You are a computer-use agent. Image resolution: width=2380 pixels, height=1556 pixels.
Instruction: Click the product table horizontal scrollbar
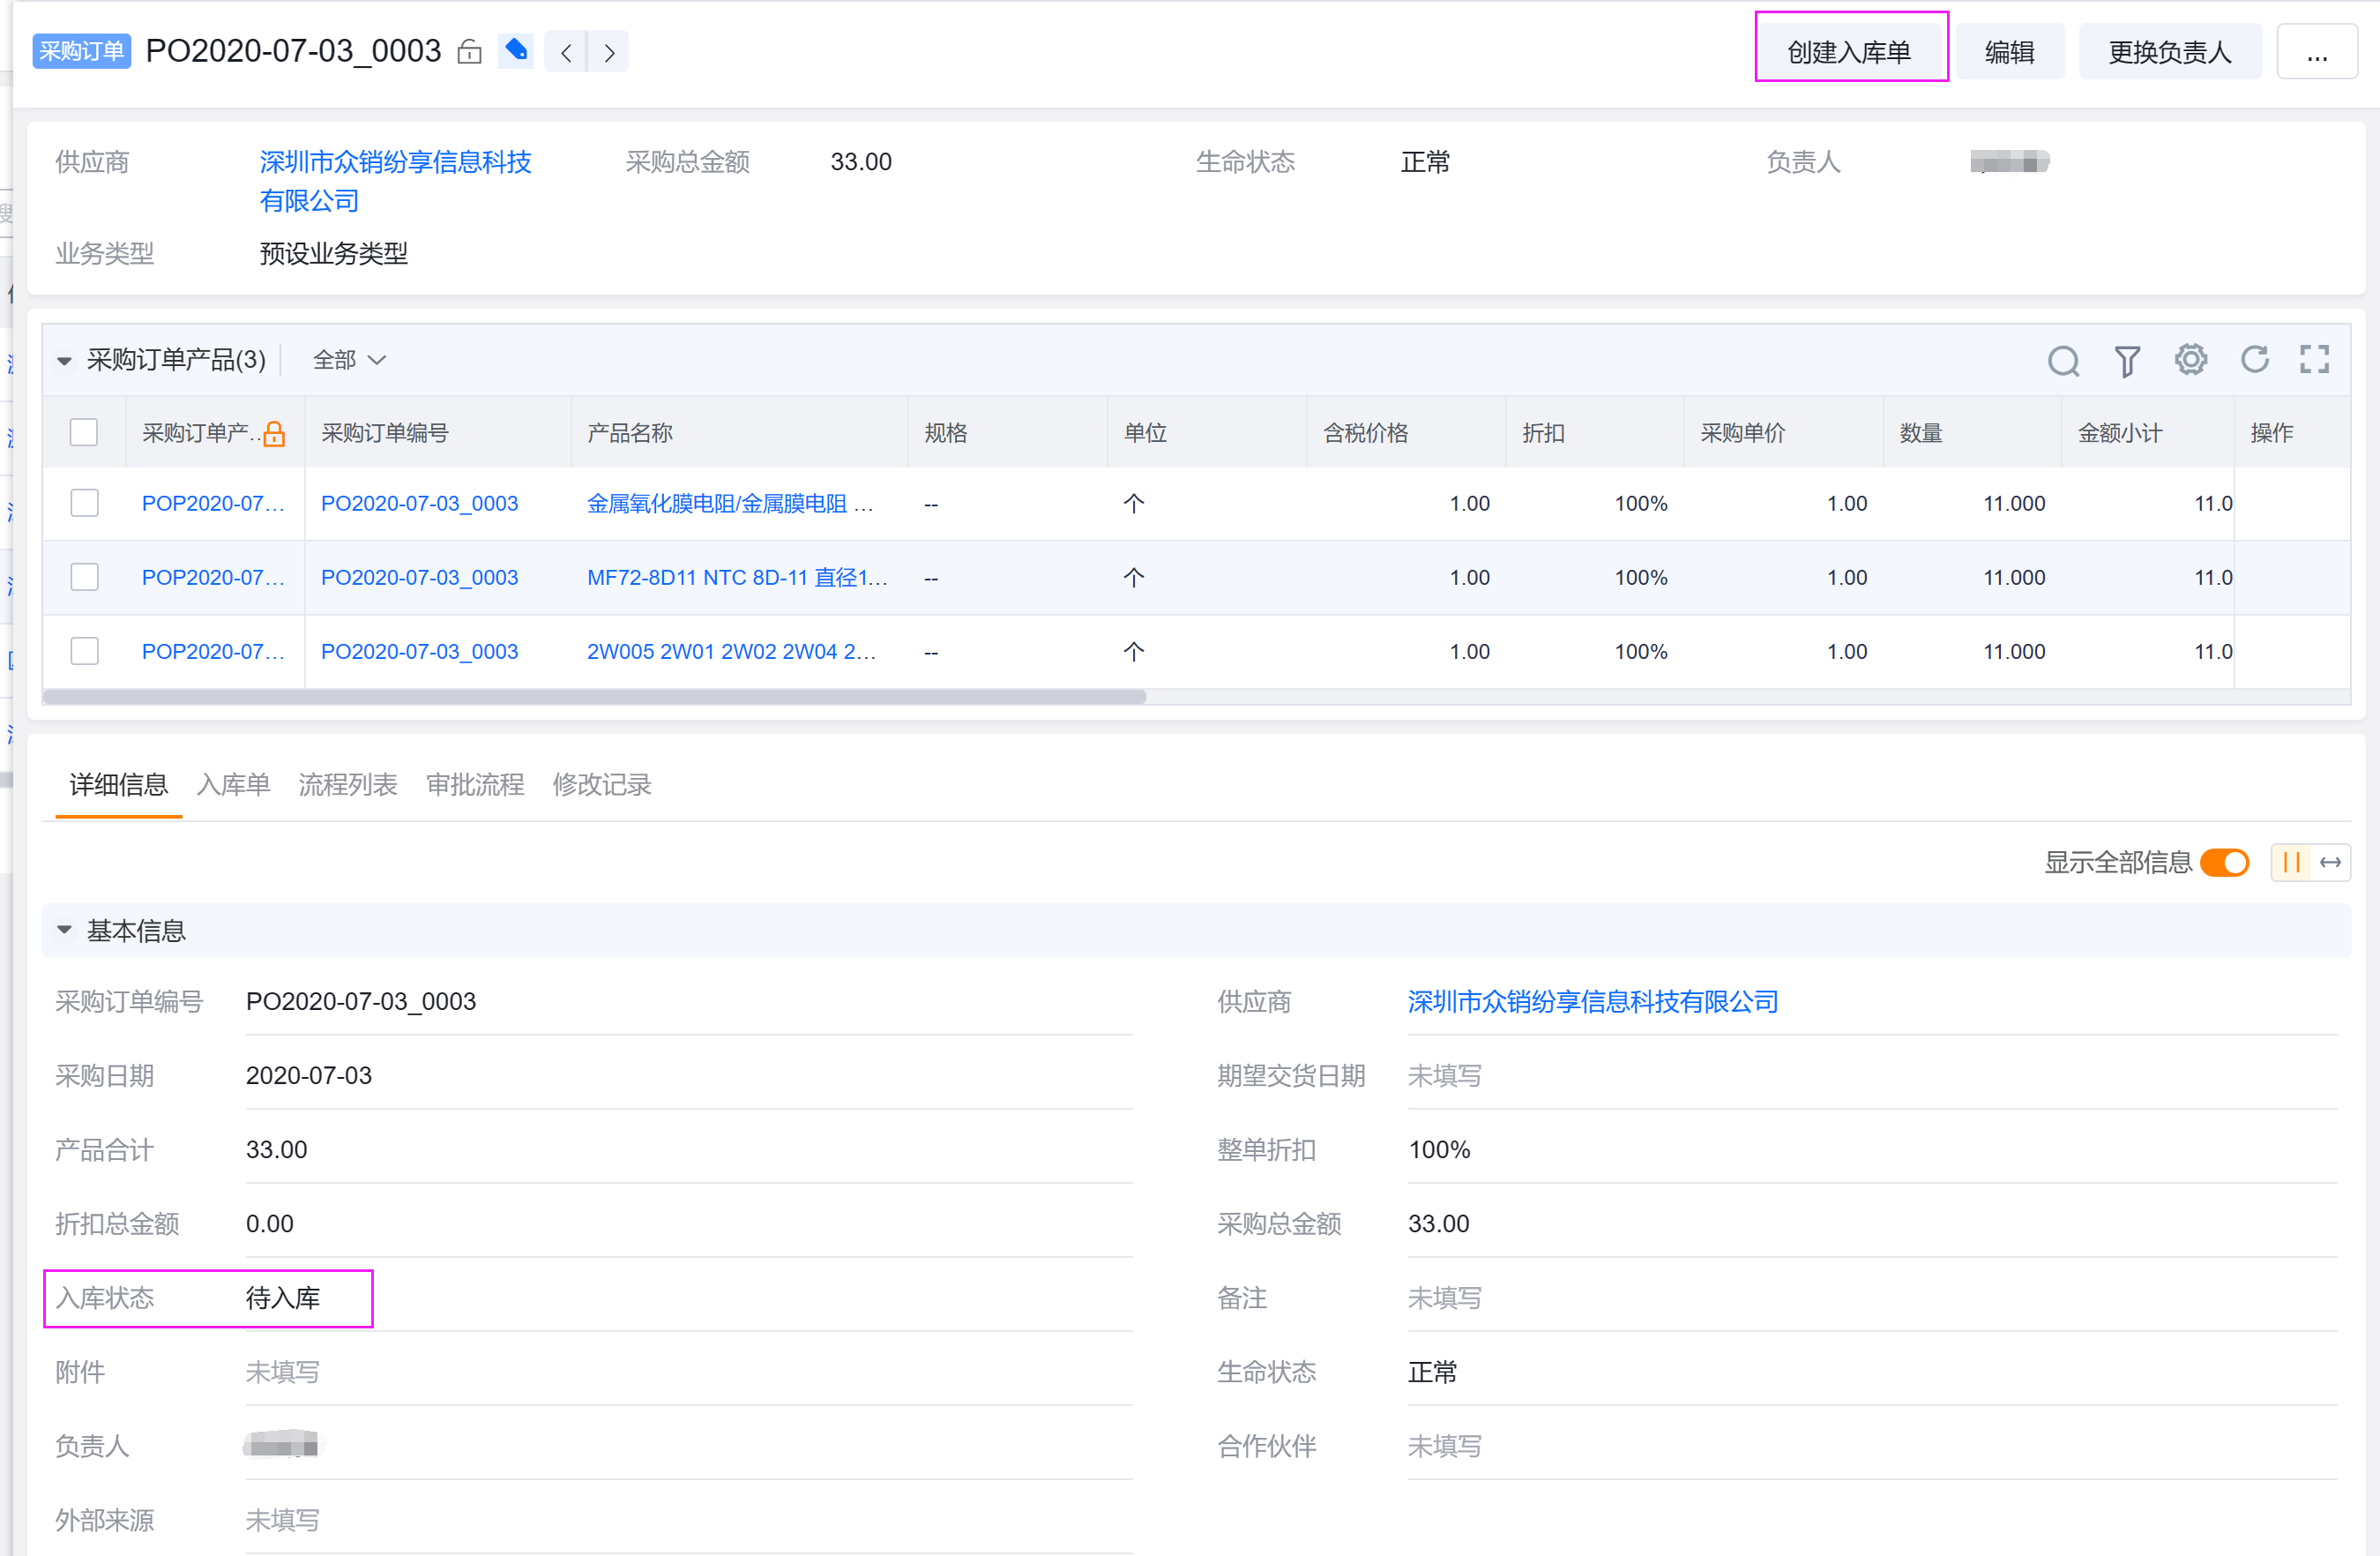click(x=594, y=697)
